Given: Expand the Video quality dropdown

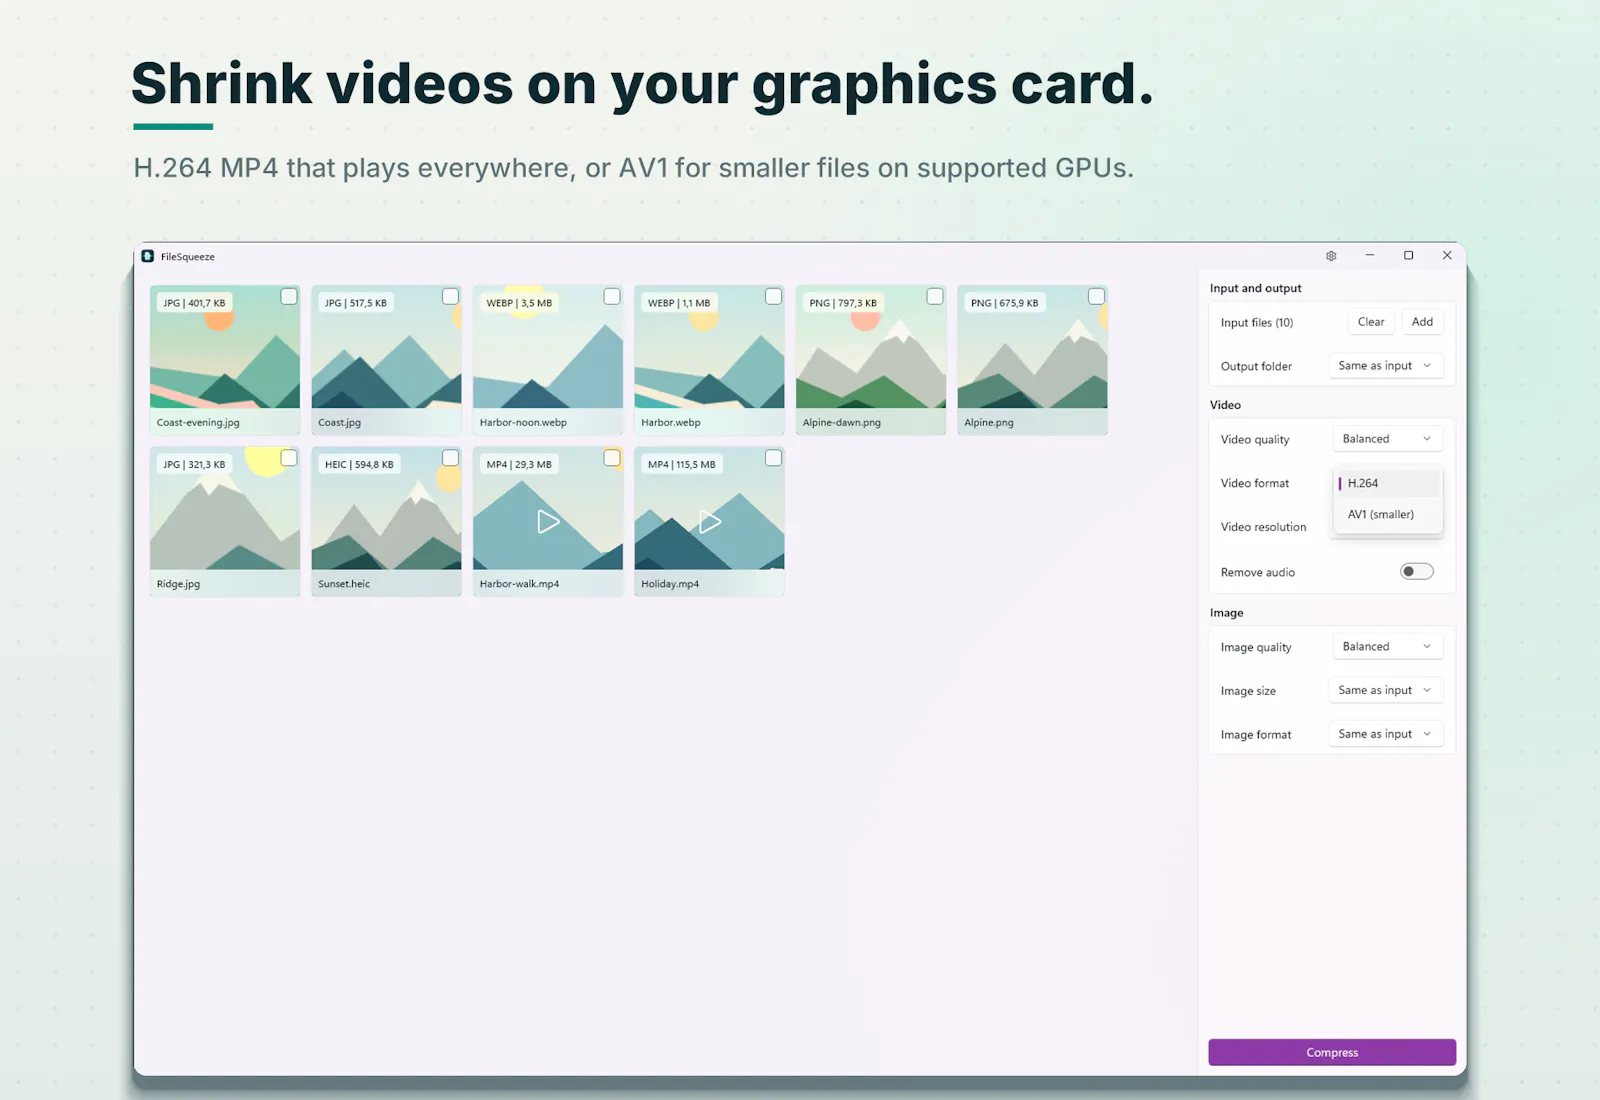Looking at the screenshot, I should tap(1387, 439).
